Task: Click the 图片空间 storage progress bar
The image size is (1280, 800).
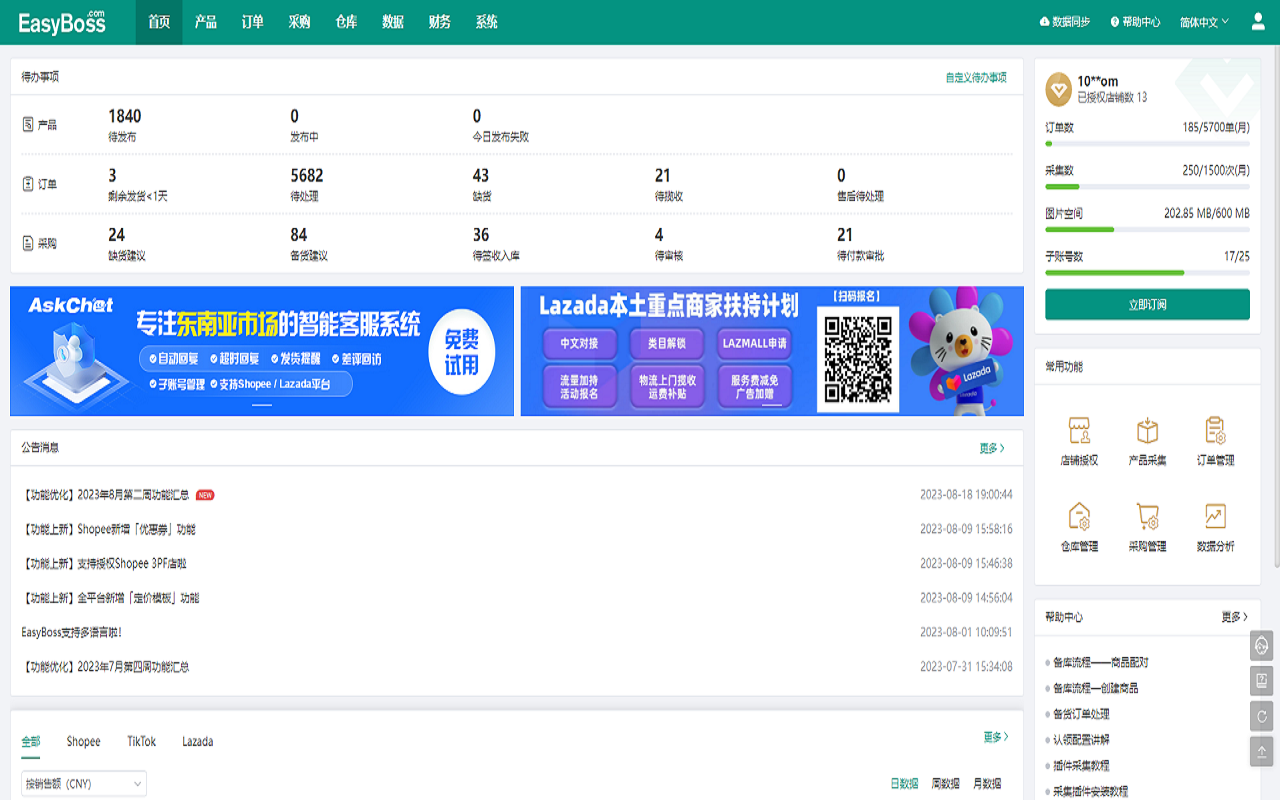Action: point(1147,229)
